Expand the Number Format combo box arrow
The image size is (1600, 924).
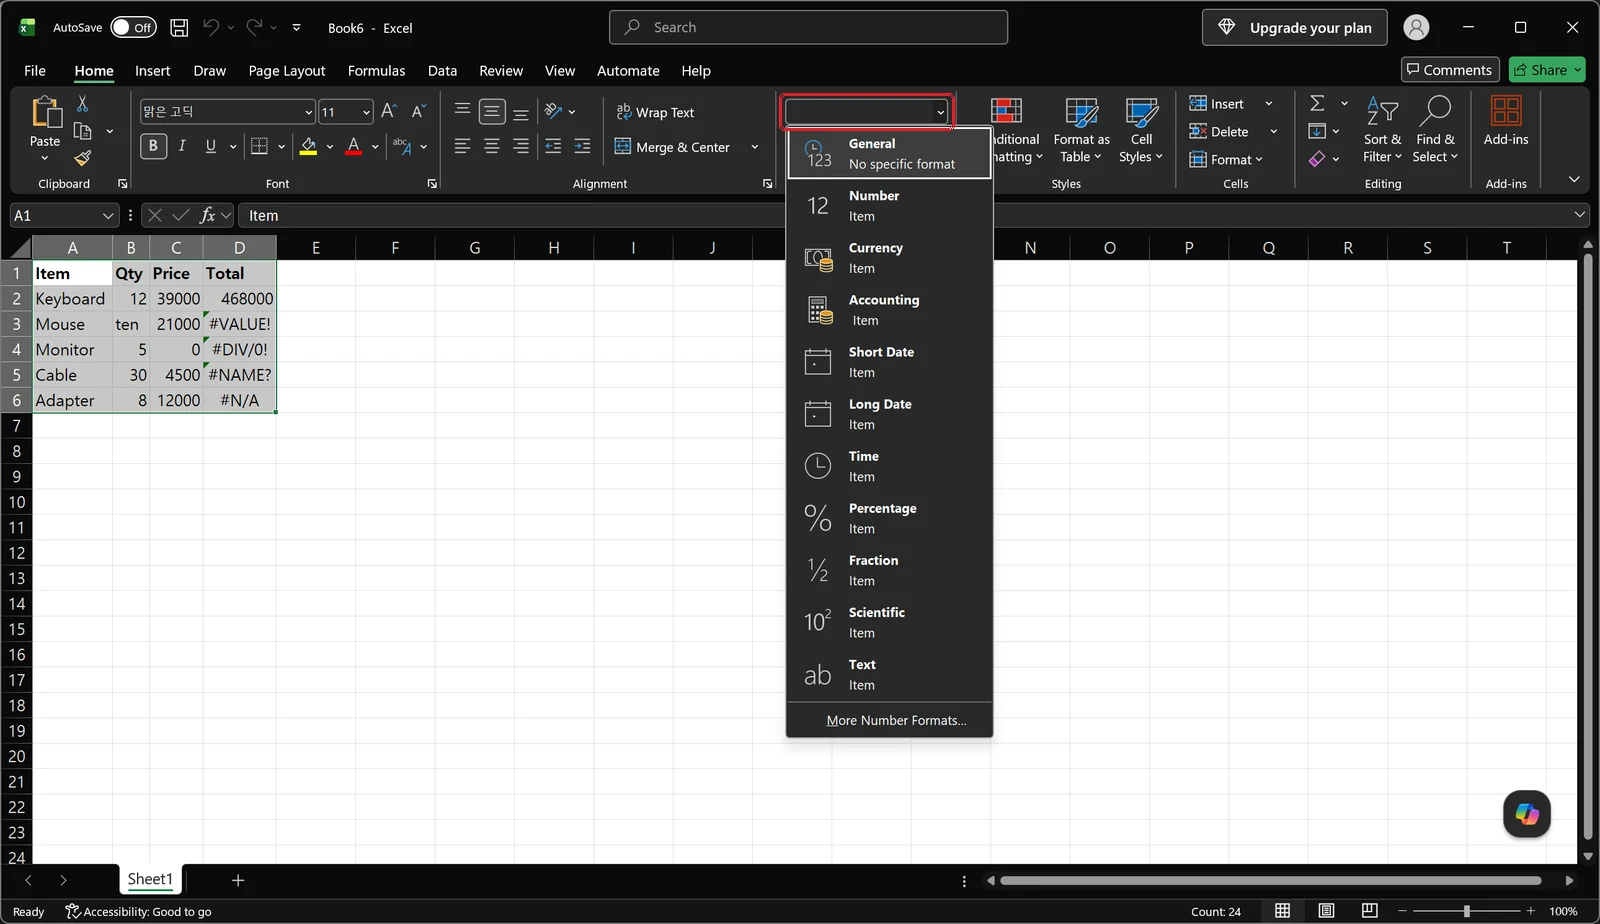[x=940, y=112]
